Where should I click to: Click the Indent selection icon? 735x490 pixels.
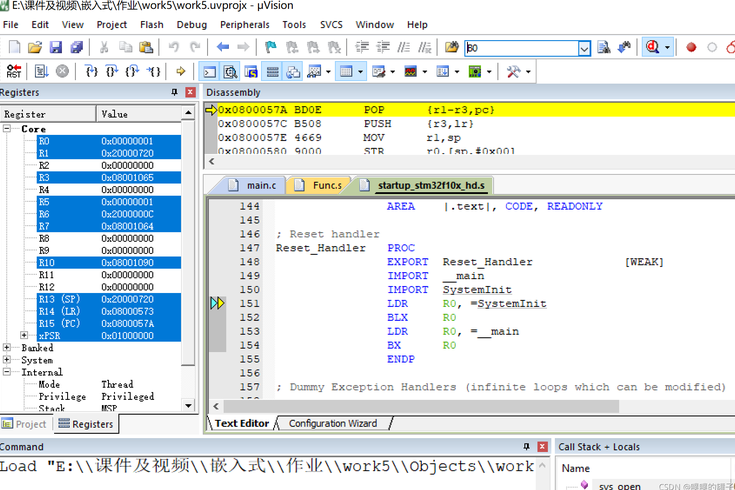tap(362, 47)
